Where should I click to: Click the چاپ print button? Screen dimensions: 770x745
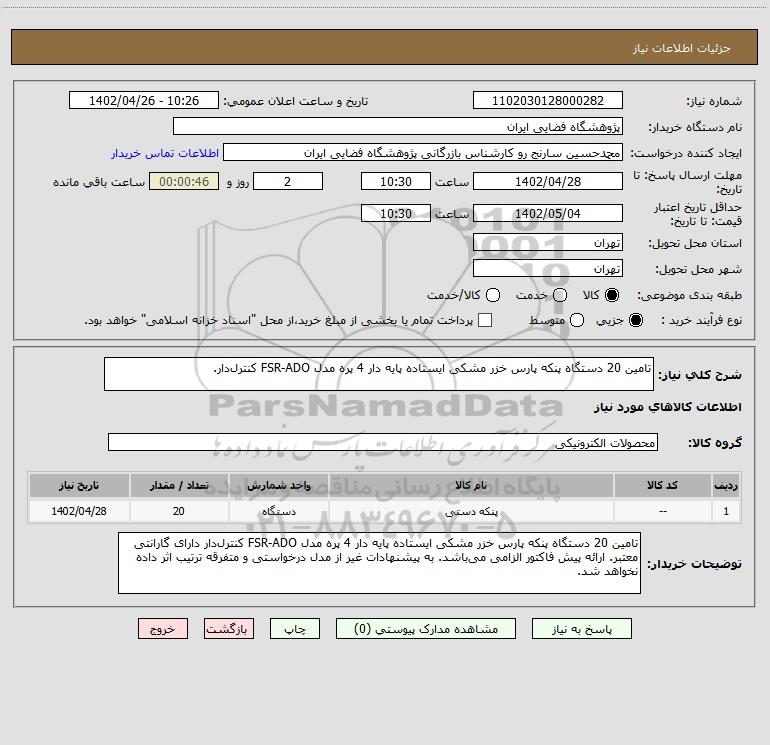295,629
